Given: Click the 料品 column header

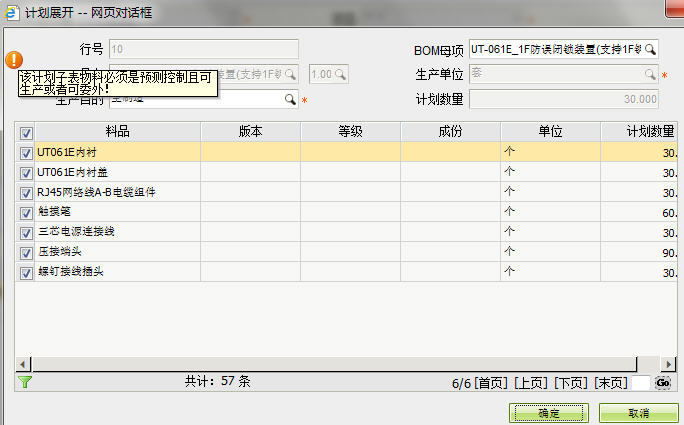Looking at the screenshot, I should pyautogui.click(x=118, y=132).
